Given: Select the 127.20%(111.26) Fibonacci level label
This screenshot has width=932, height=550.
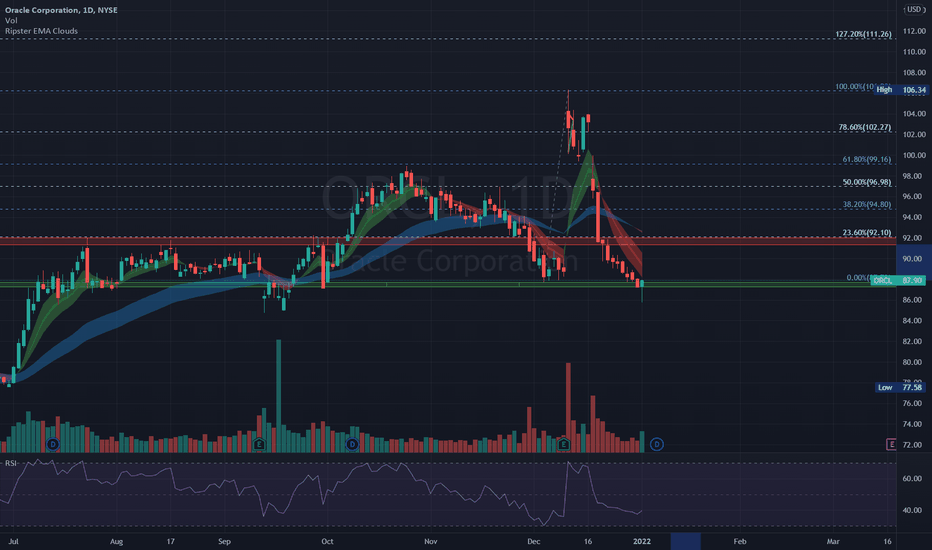Looking at the screenshot, I should click(863, 34).
